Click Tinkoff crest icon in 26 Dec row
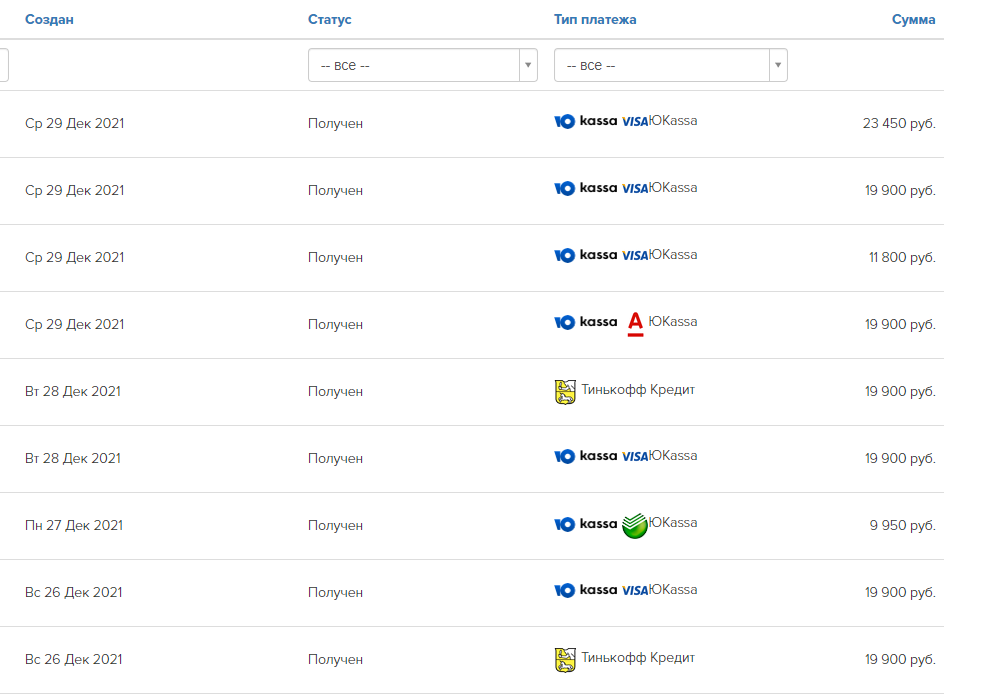Image resolution: width=981 pixels, height=699 pixels. point(565,659)
